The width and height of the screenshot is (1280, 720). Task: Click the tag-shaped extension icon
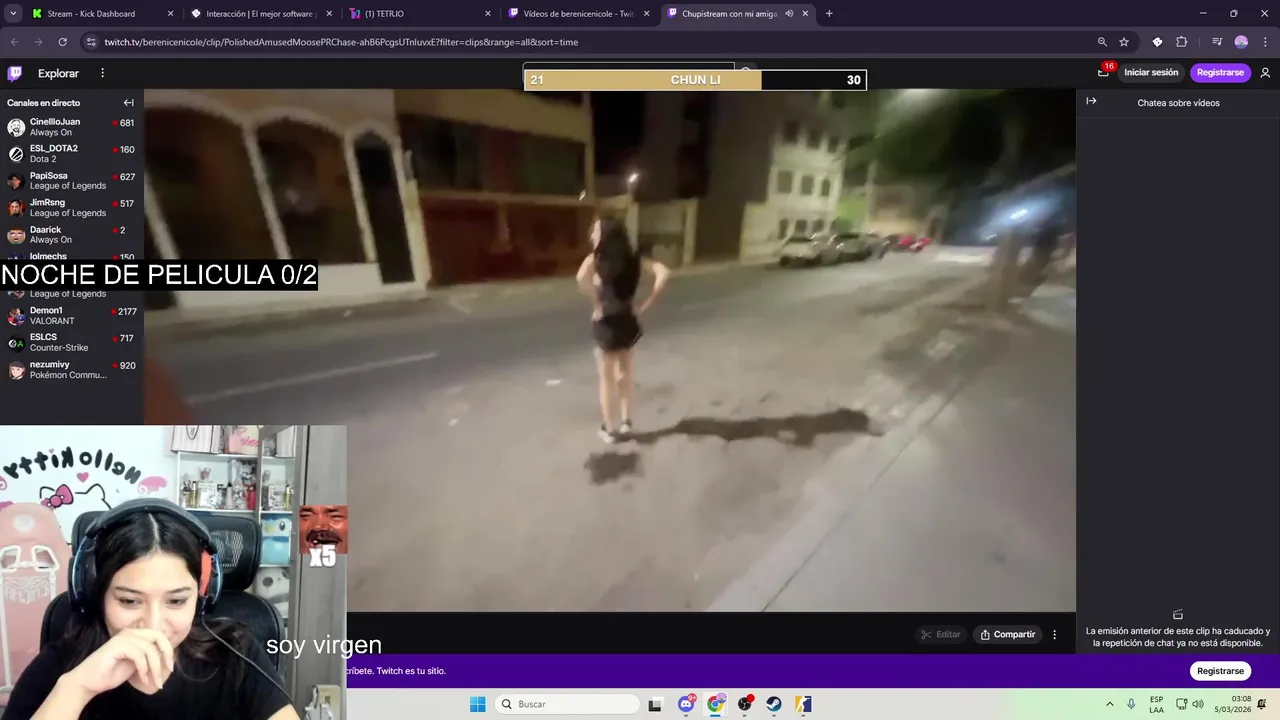[x=1157, y=42]
